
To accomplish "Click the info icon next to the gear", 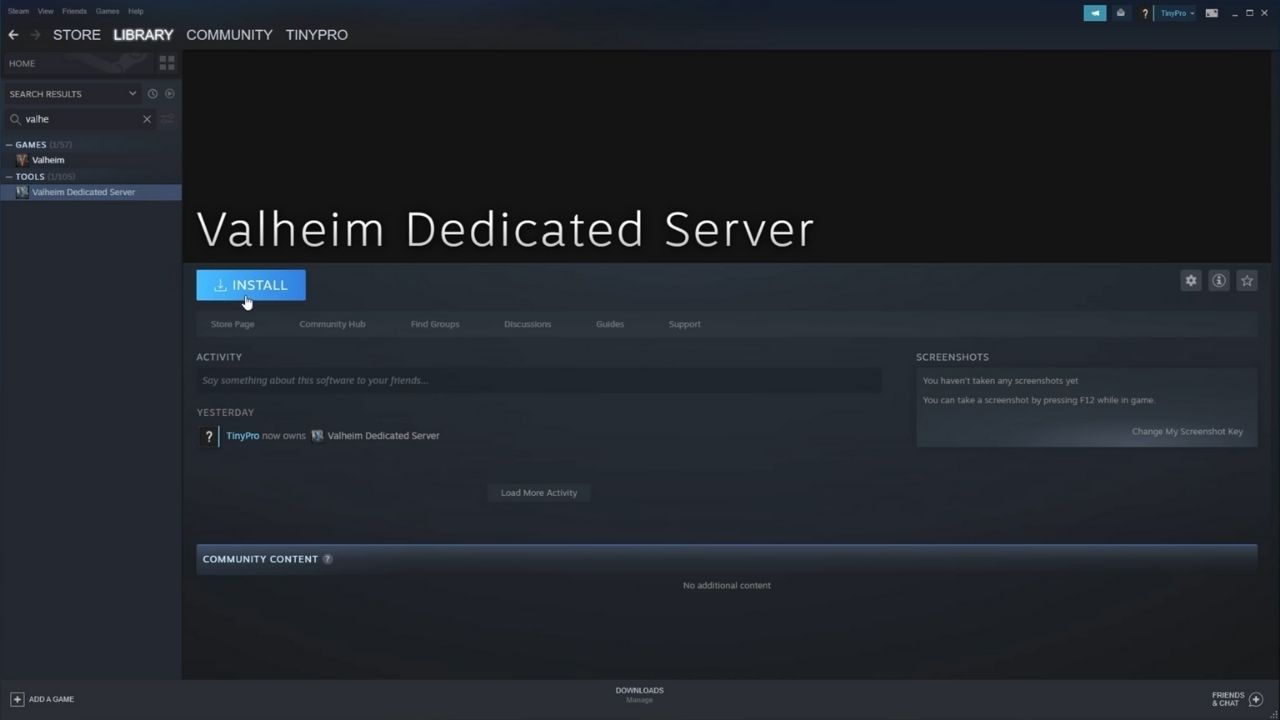I will pos(1218,280).
